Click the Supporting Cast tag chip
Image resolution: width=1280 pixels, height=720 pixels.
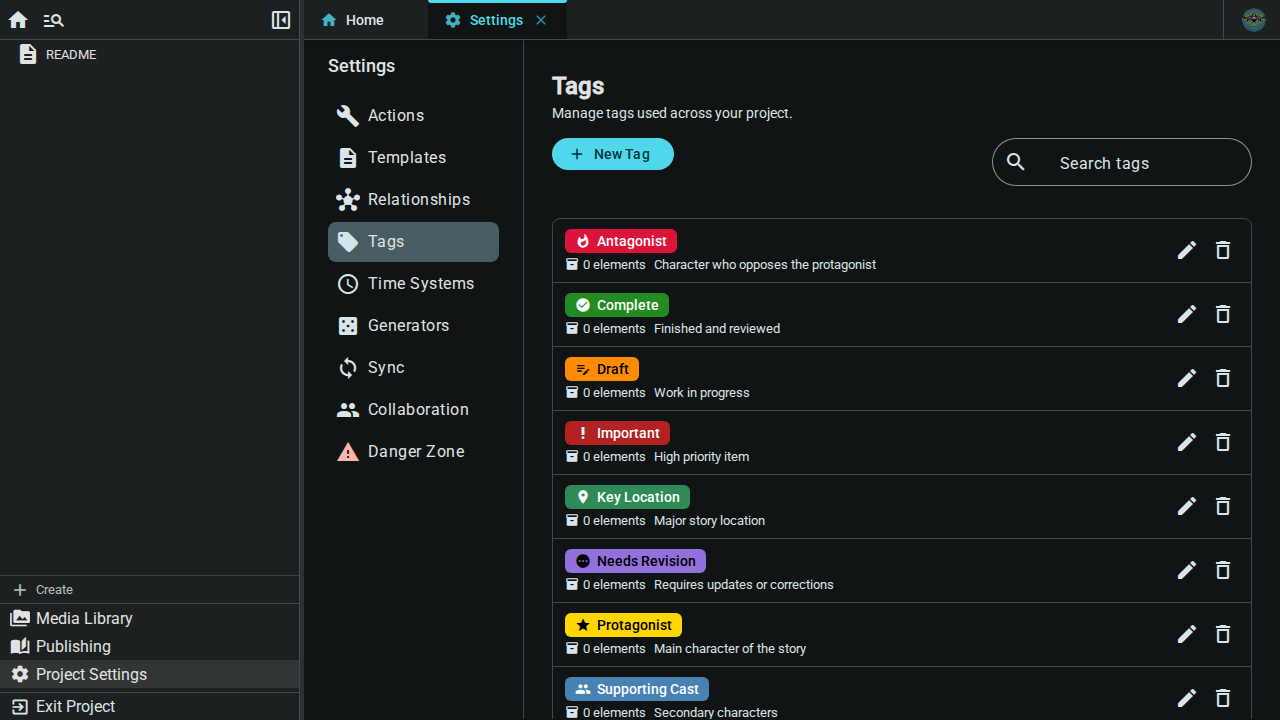tap(637, 689)
